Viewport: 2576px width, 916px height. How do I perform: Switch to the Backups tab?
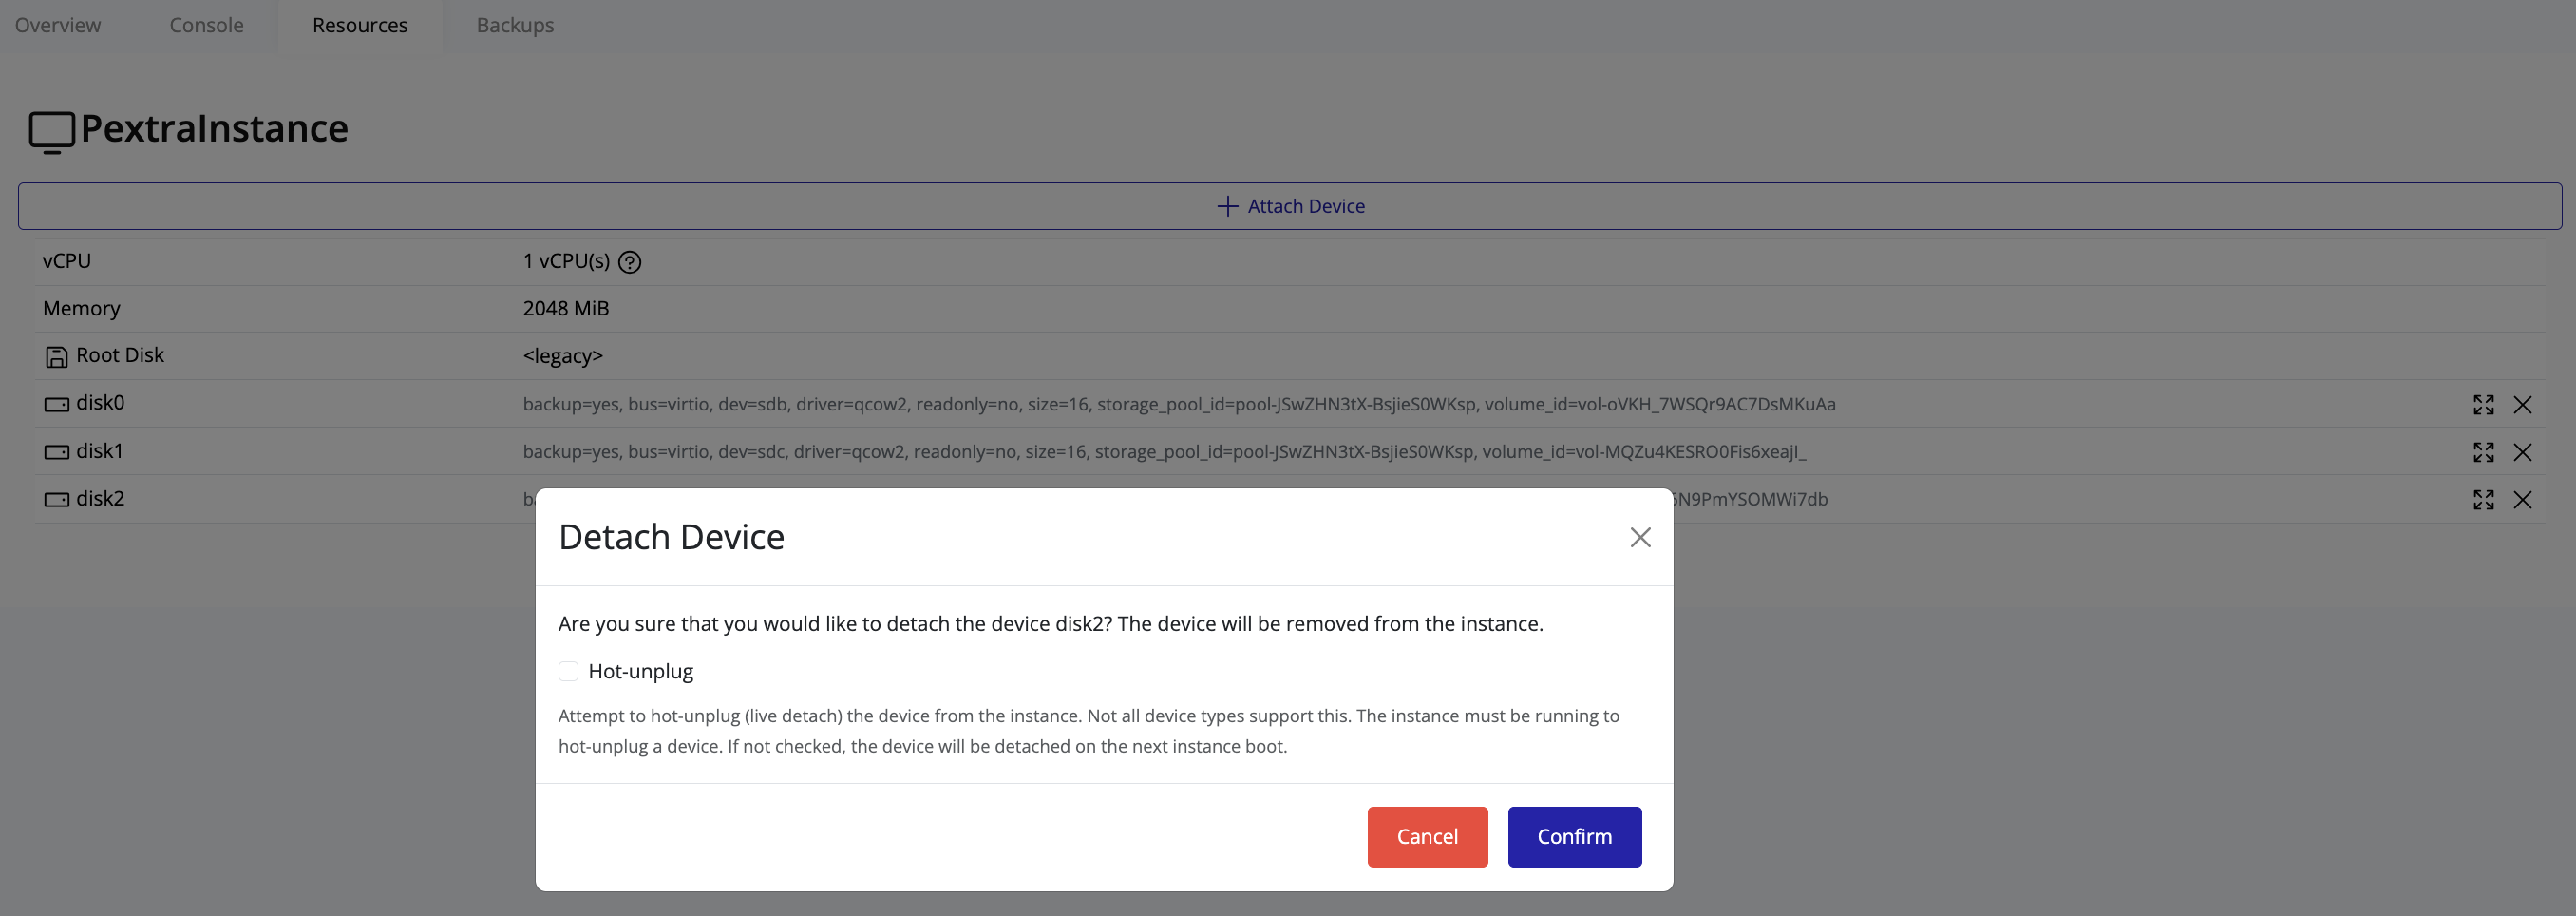pyautogui.click(x=514, y=25)
